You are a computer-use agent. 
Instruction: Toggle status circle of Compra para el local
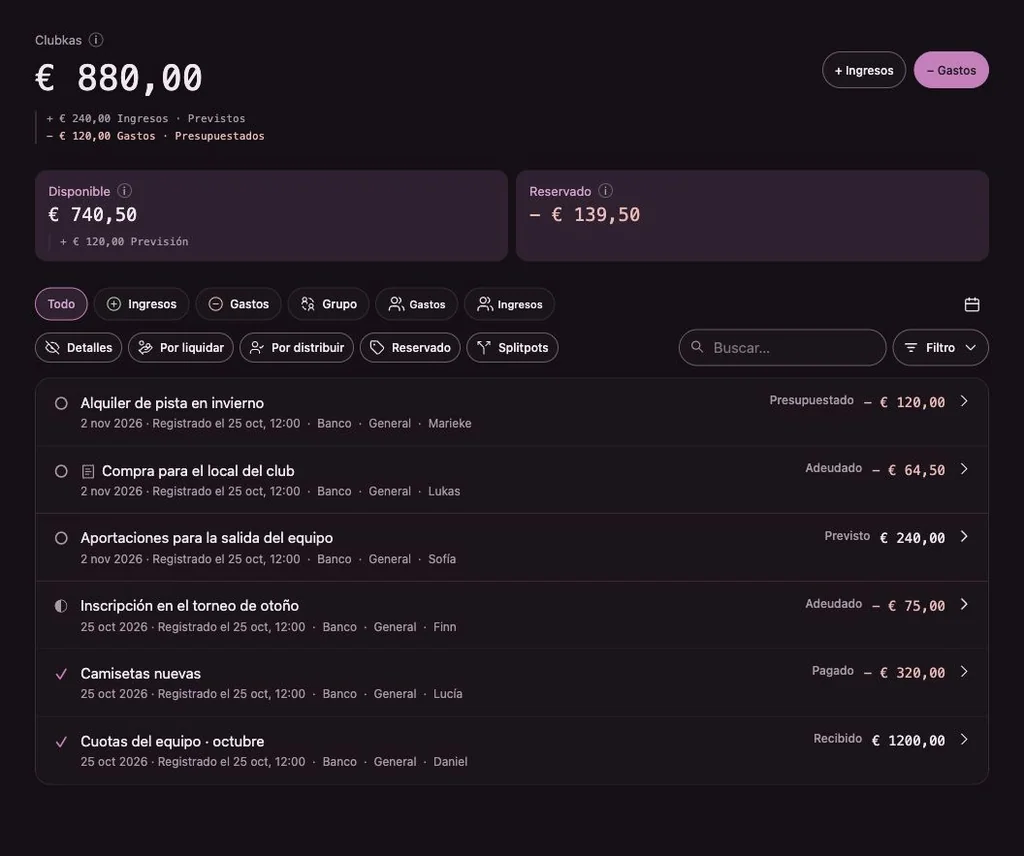point(61,471)
